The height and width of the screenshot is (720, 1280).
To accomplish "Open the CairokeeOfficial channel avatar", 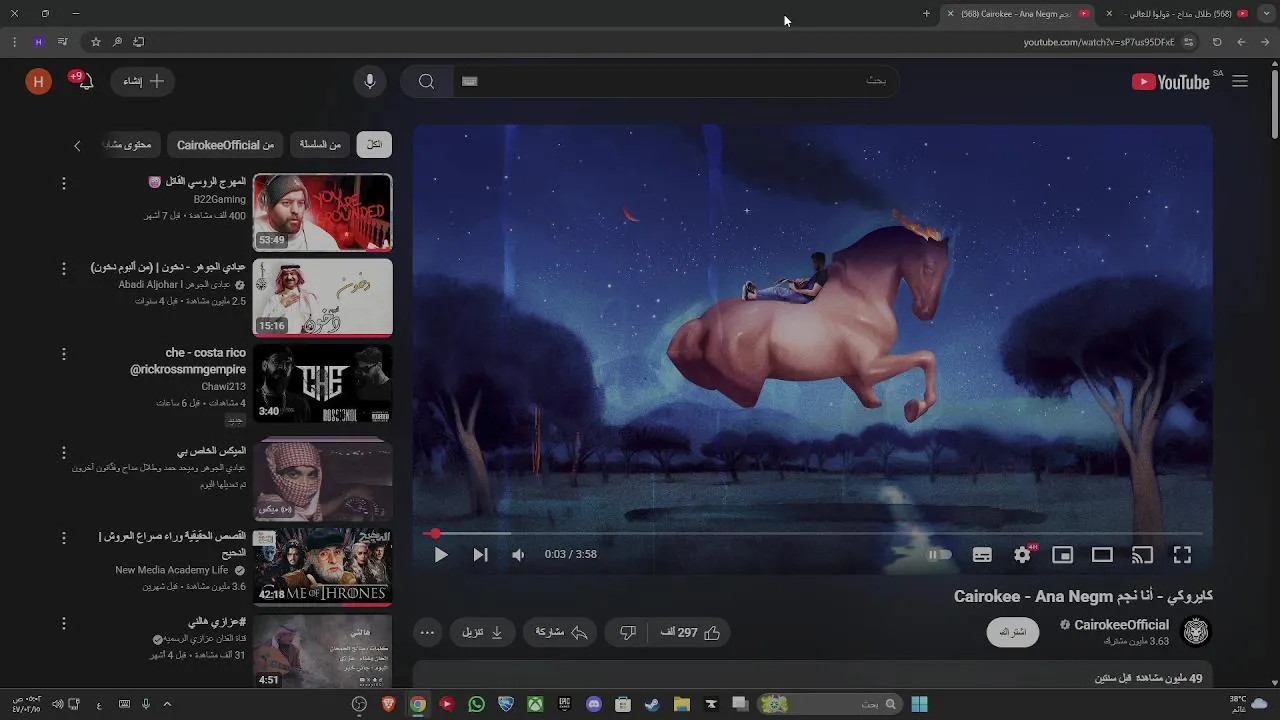I will click(x=1196, y=632).
